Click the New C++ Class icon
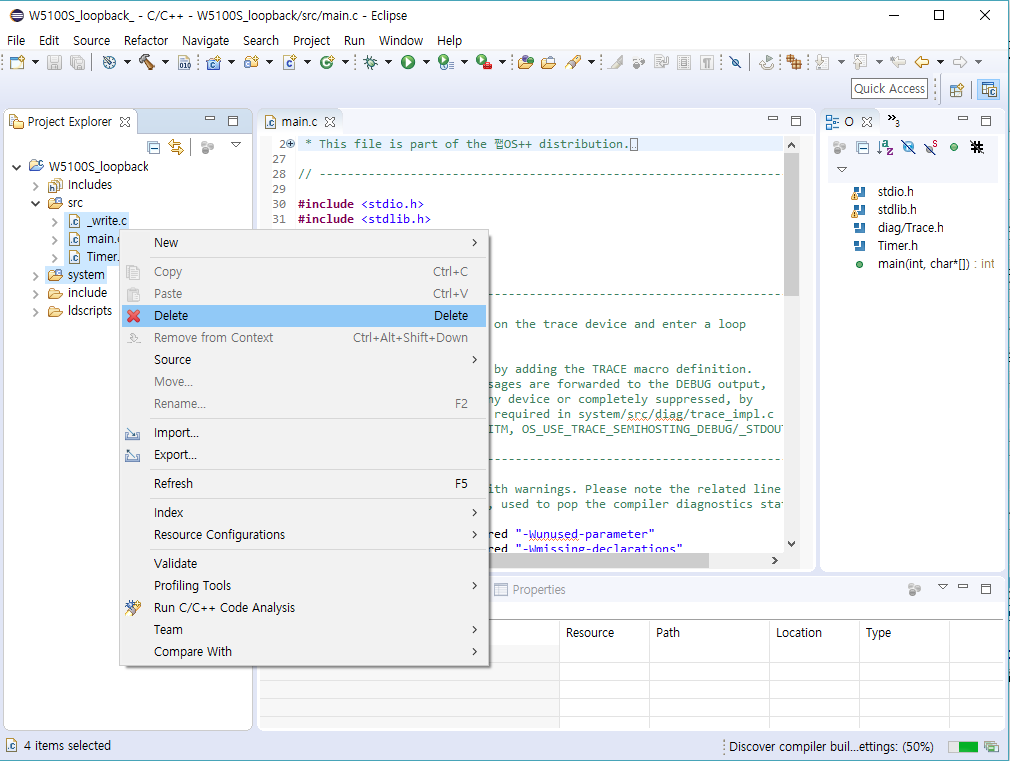 (x=327, y=63)
